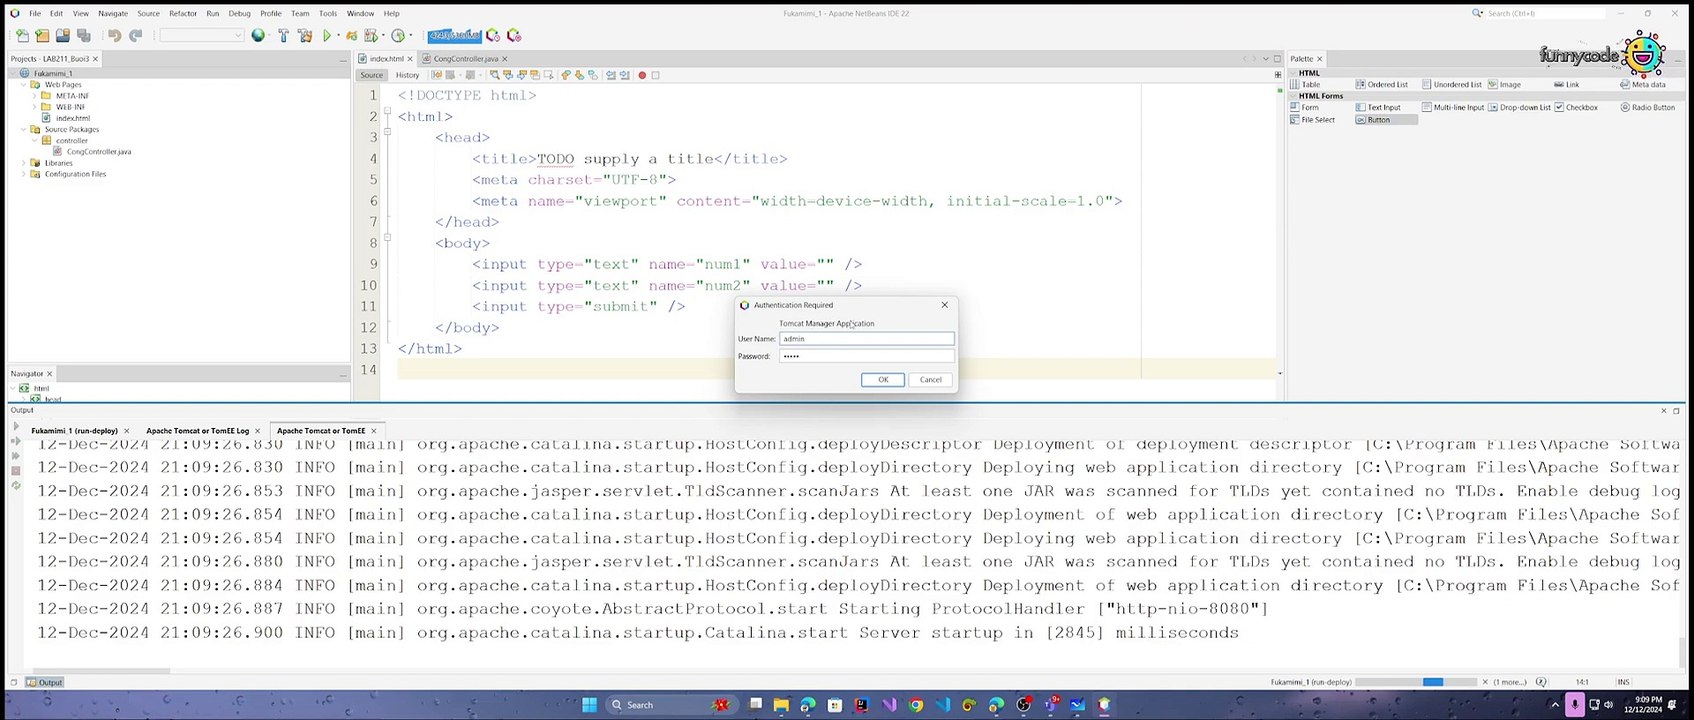1694x720 pixels.
Task: Close the Authentication Required dialog
Action: click(x=944, y=305)
